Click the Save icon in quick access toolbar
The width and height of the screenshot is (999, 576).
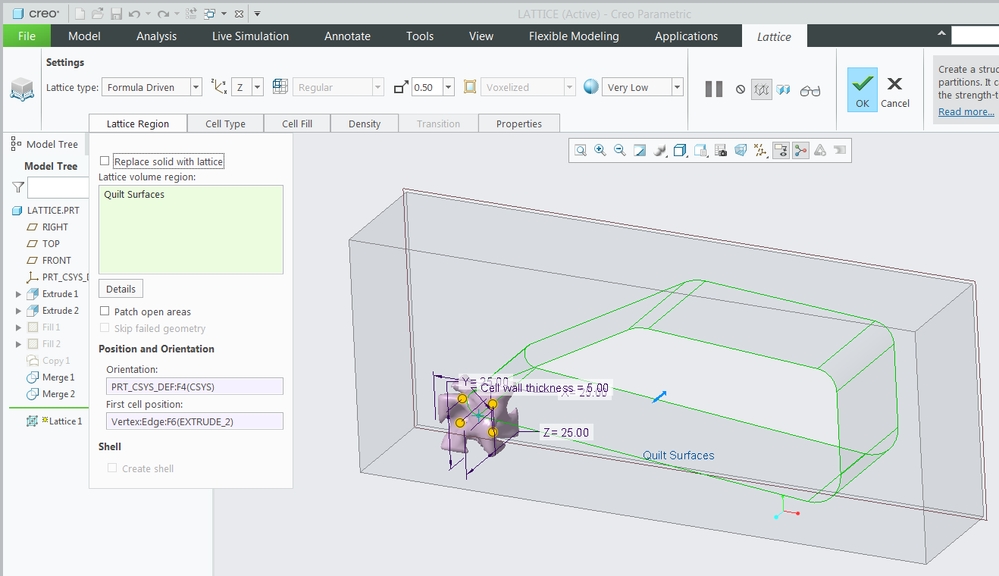click(x=116, y=14)
